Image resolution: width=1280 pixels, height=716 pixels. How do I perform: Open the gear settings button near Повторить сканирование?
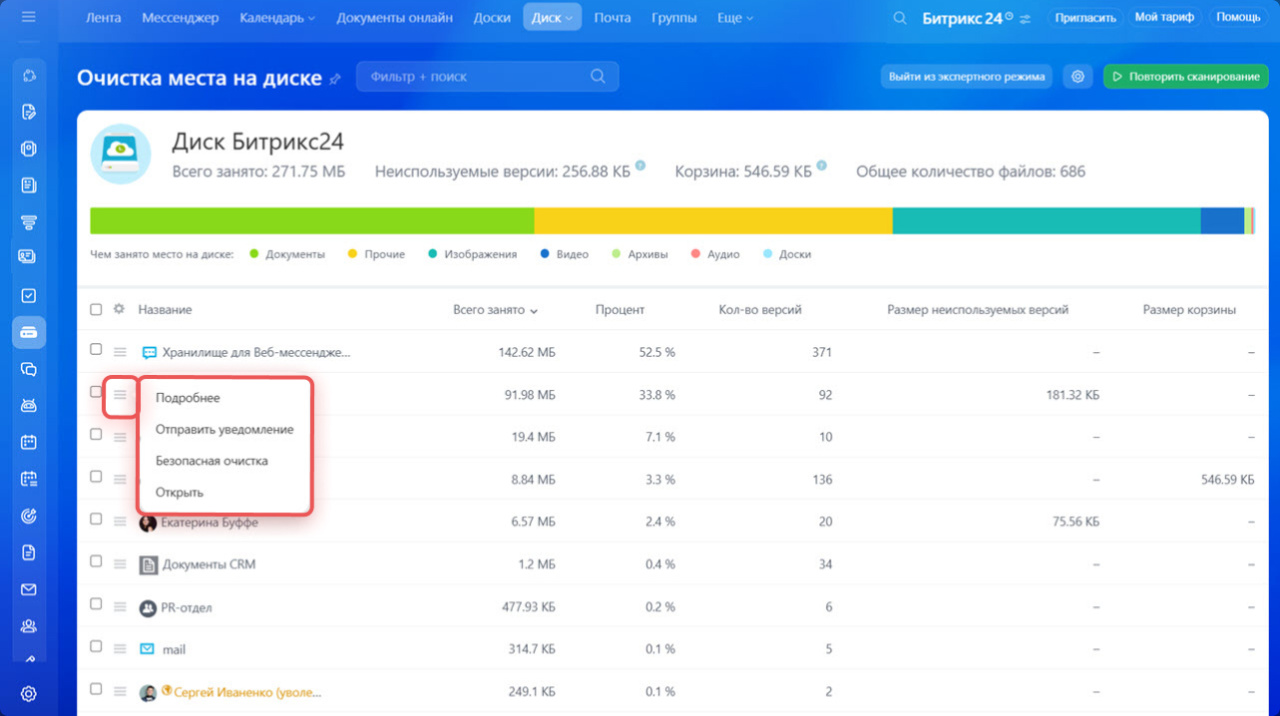pos(1077,77)
